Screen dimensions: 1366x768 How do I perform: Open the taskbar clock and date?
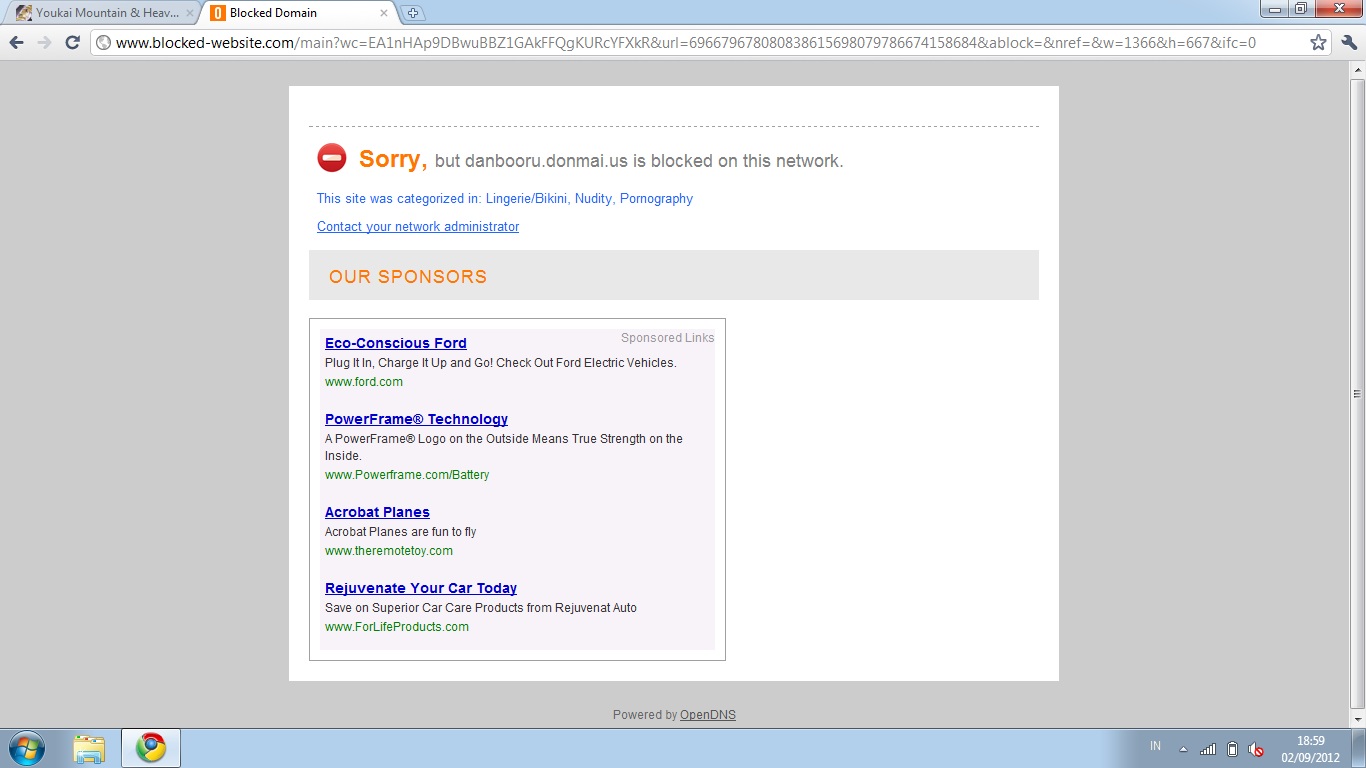1310,749
